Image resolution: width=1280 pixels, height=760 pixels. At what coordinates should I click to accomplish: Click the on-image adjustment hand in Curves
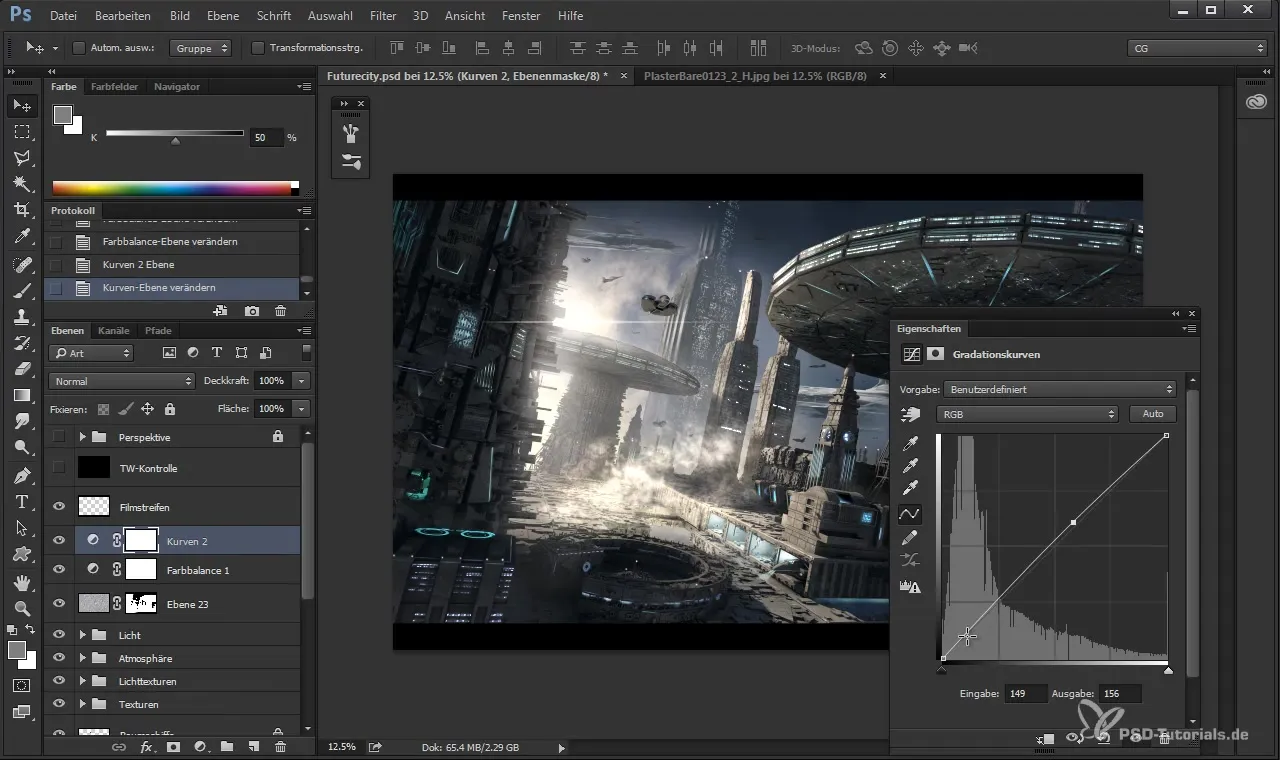pyautogui.click(x=910, y=414)
